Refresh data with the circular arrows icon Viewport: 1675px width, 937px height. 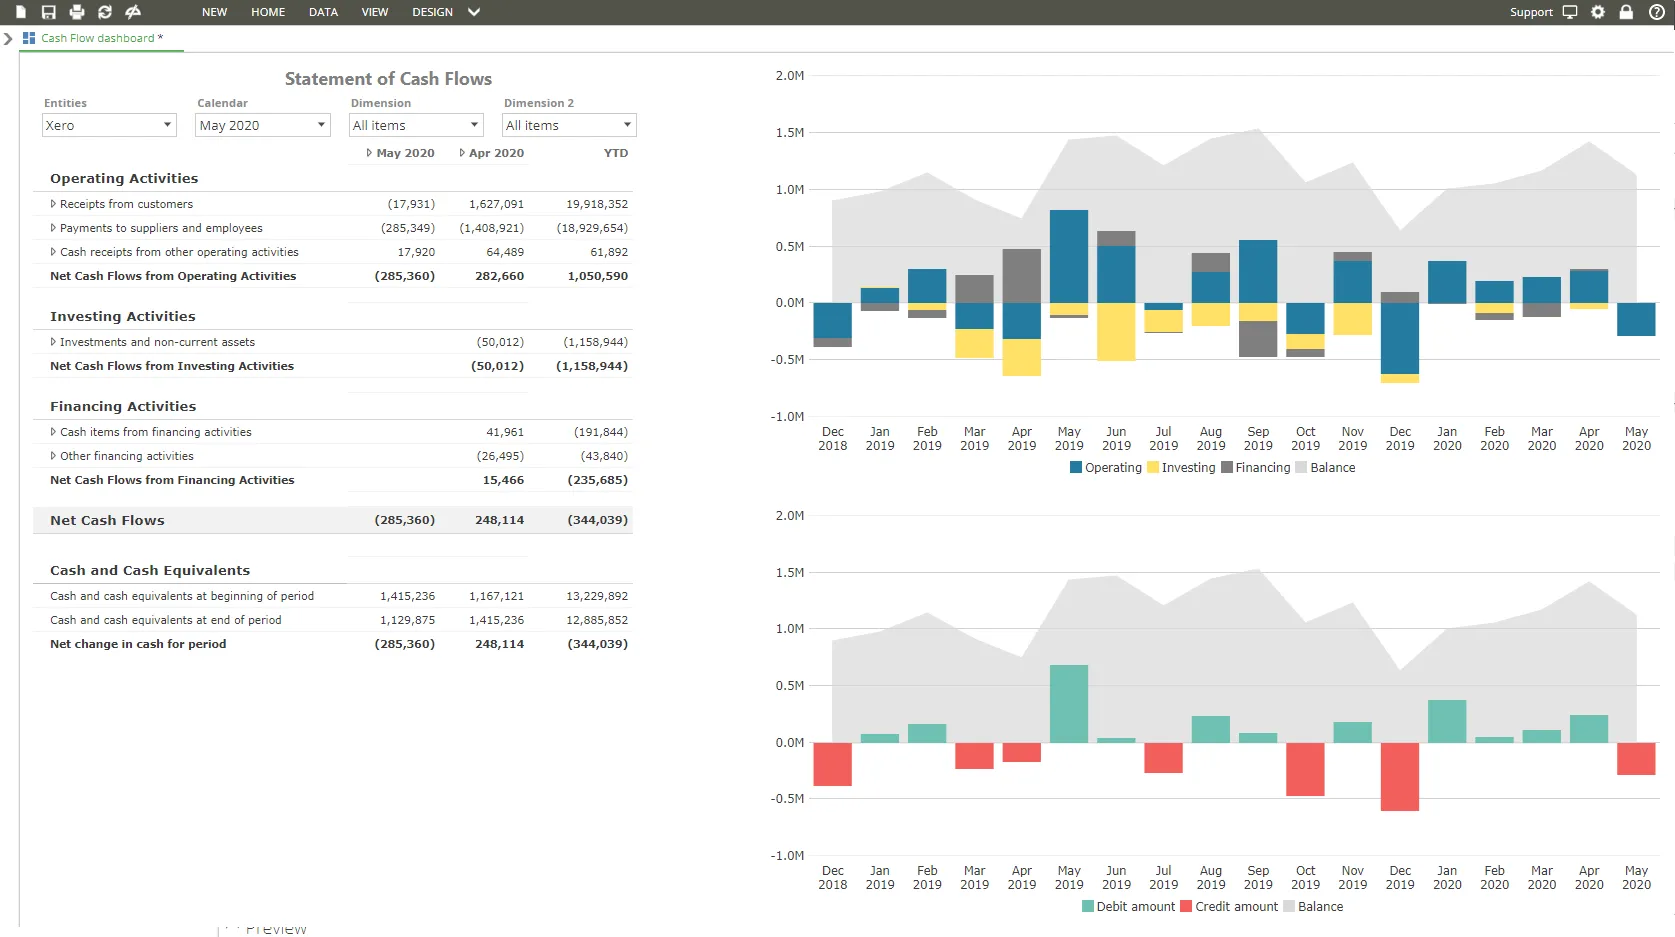105,12
